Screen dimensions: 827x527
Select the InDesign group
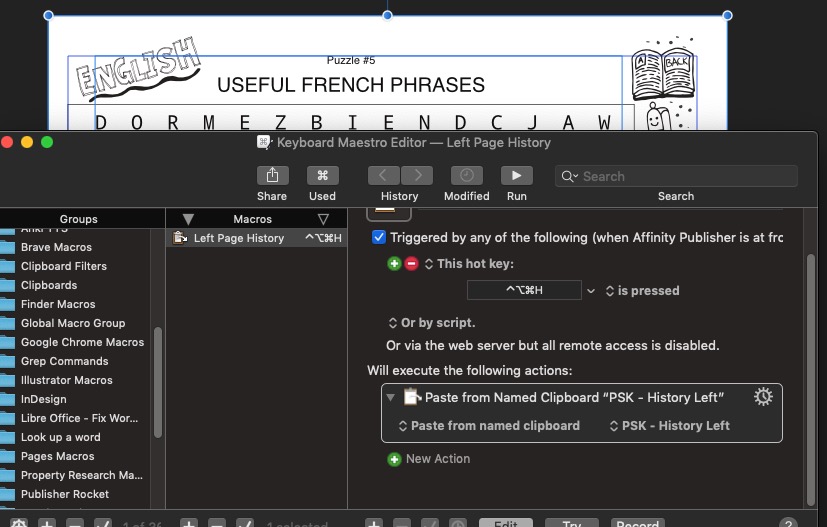coord(44,399)
